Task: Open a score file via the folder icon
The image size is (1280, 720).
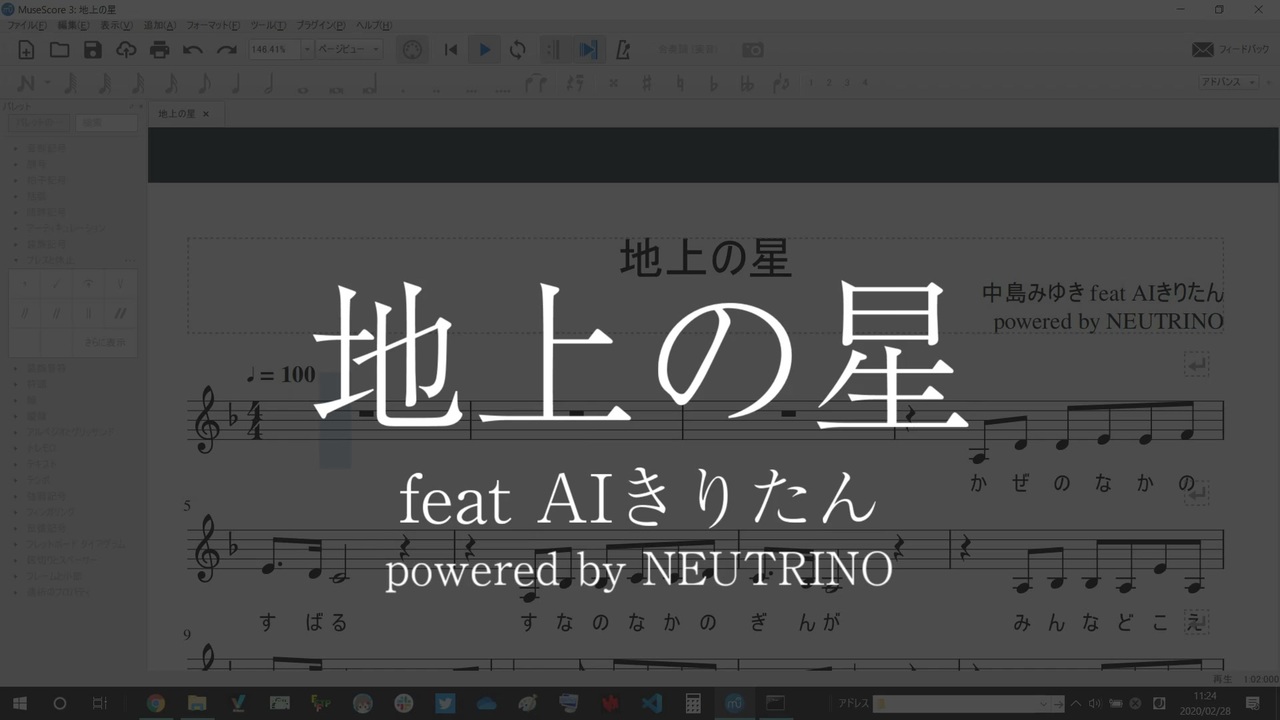Action: [60, 50]
